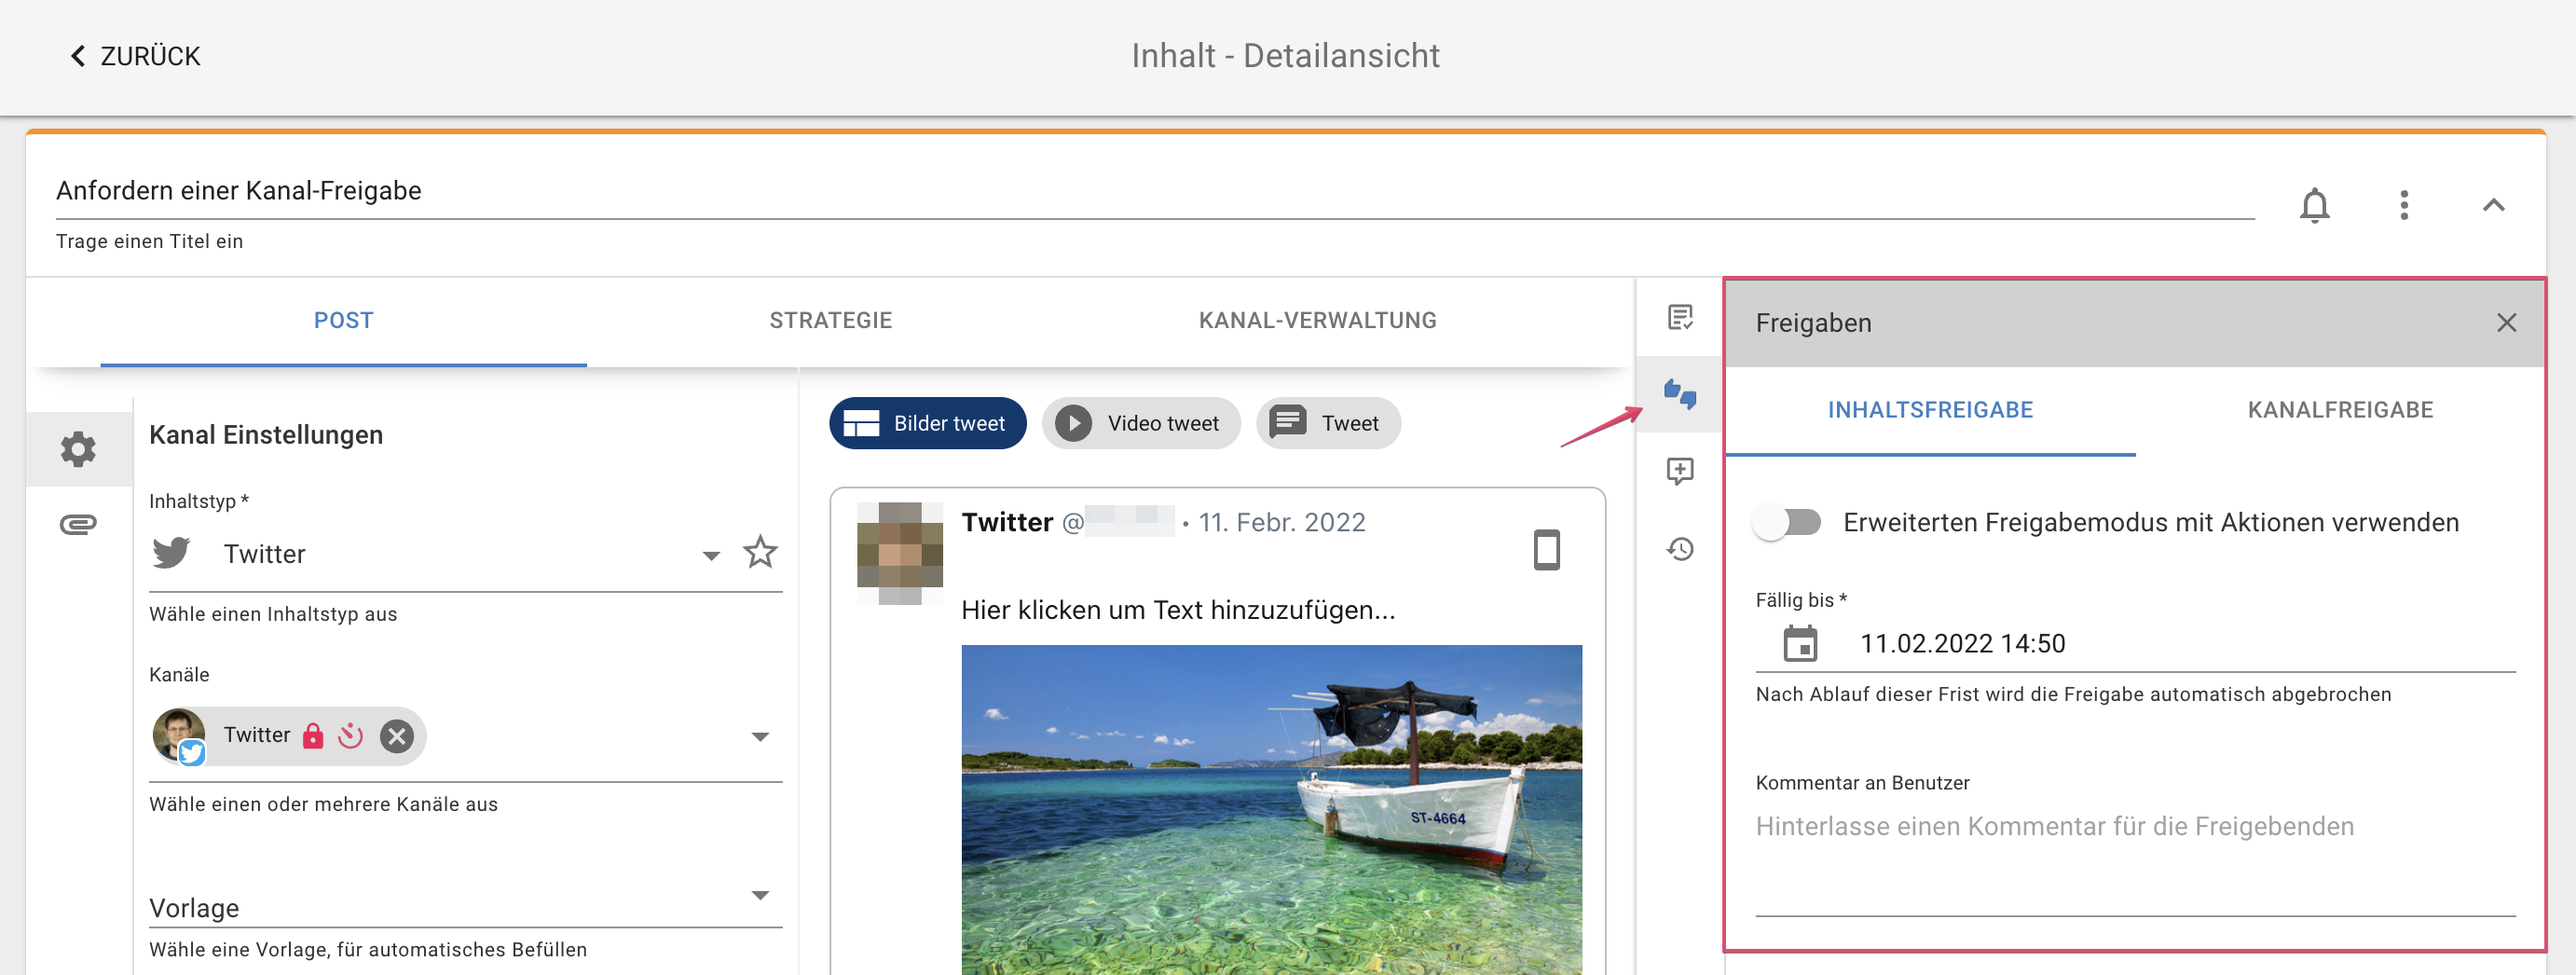This screenshot has height=975, width=2576.
Task: Expand the Kanäle dropdown arrow
Action: [760, 737]
